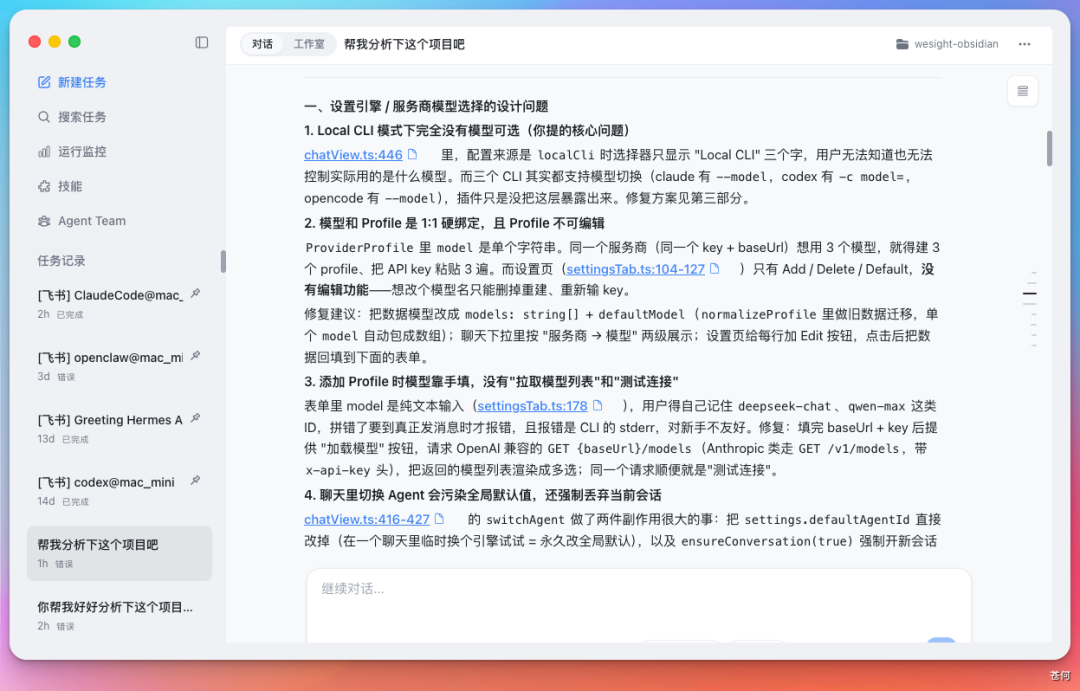Screen dimensions: 1080x691
Task: Click the 继续对话 message input field
Action: tap(638, 605)
